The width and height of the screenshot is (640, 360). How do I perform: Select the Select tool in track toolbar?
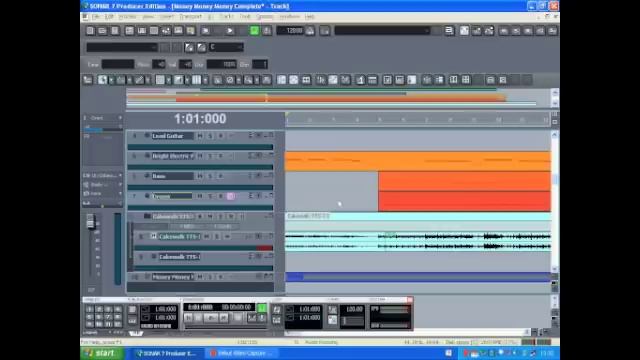(x=102, y=80)
